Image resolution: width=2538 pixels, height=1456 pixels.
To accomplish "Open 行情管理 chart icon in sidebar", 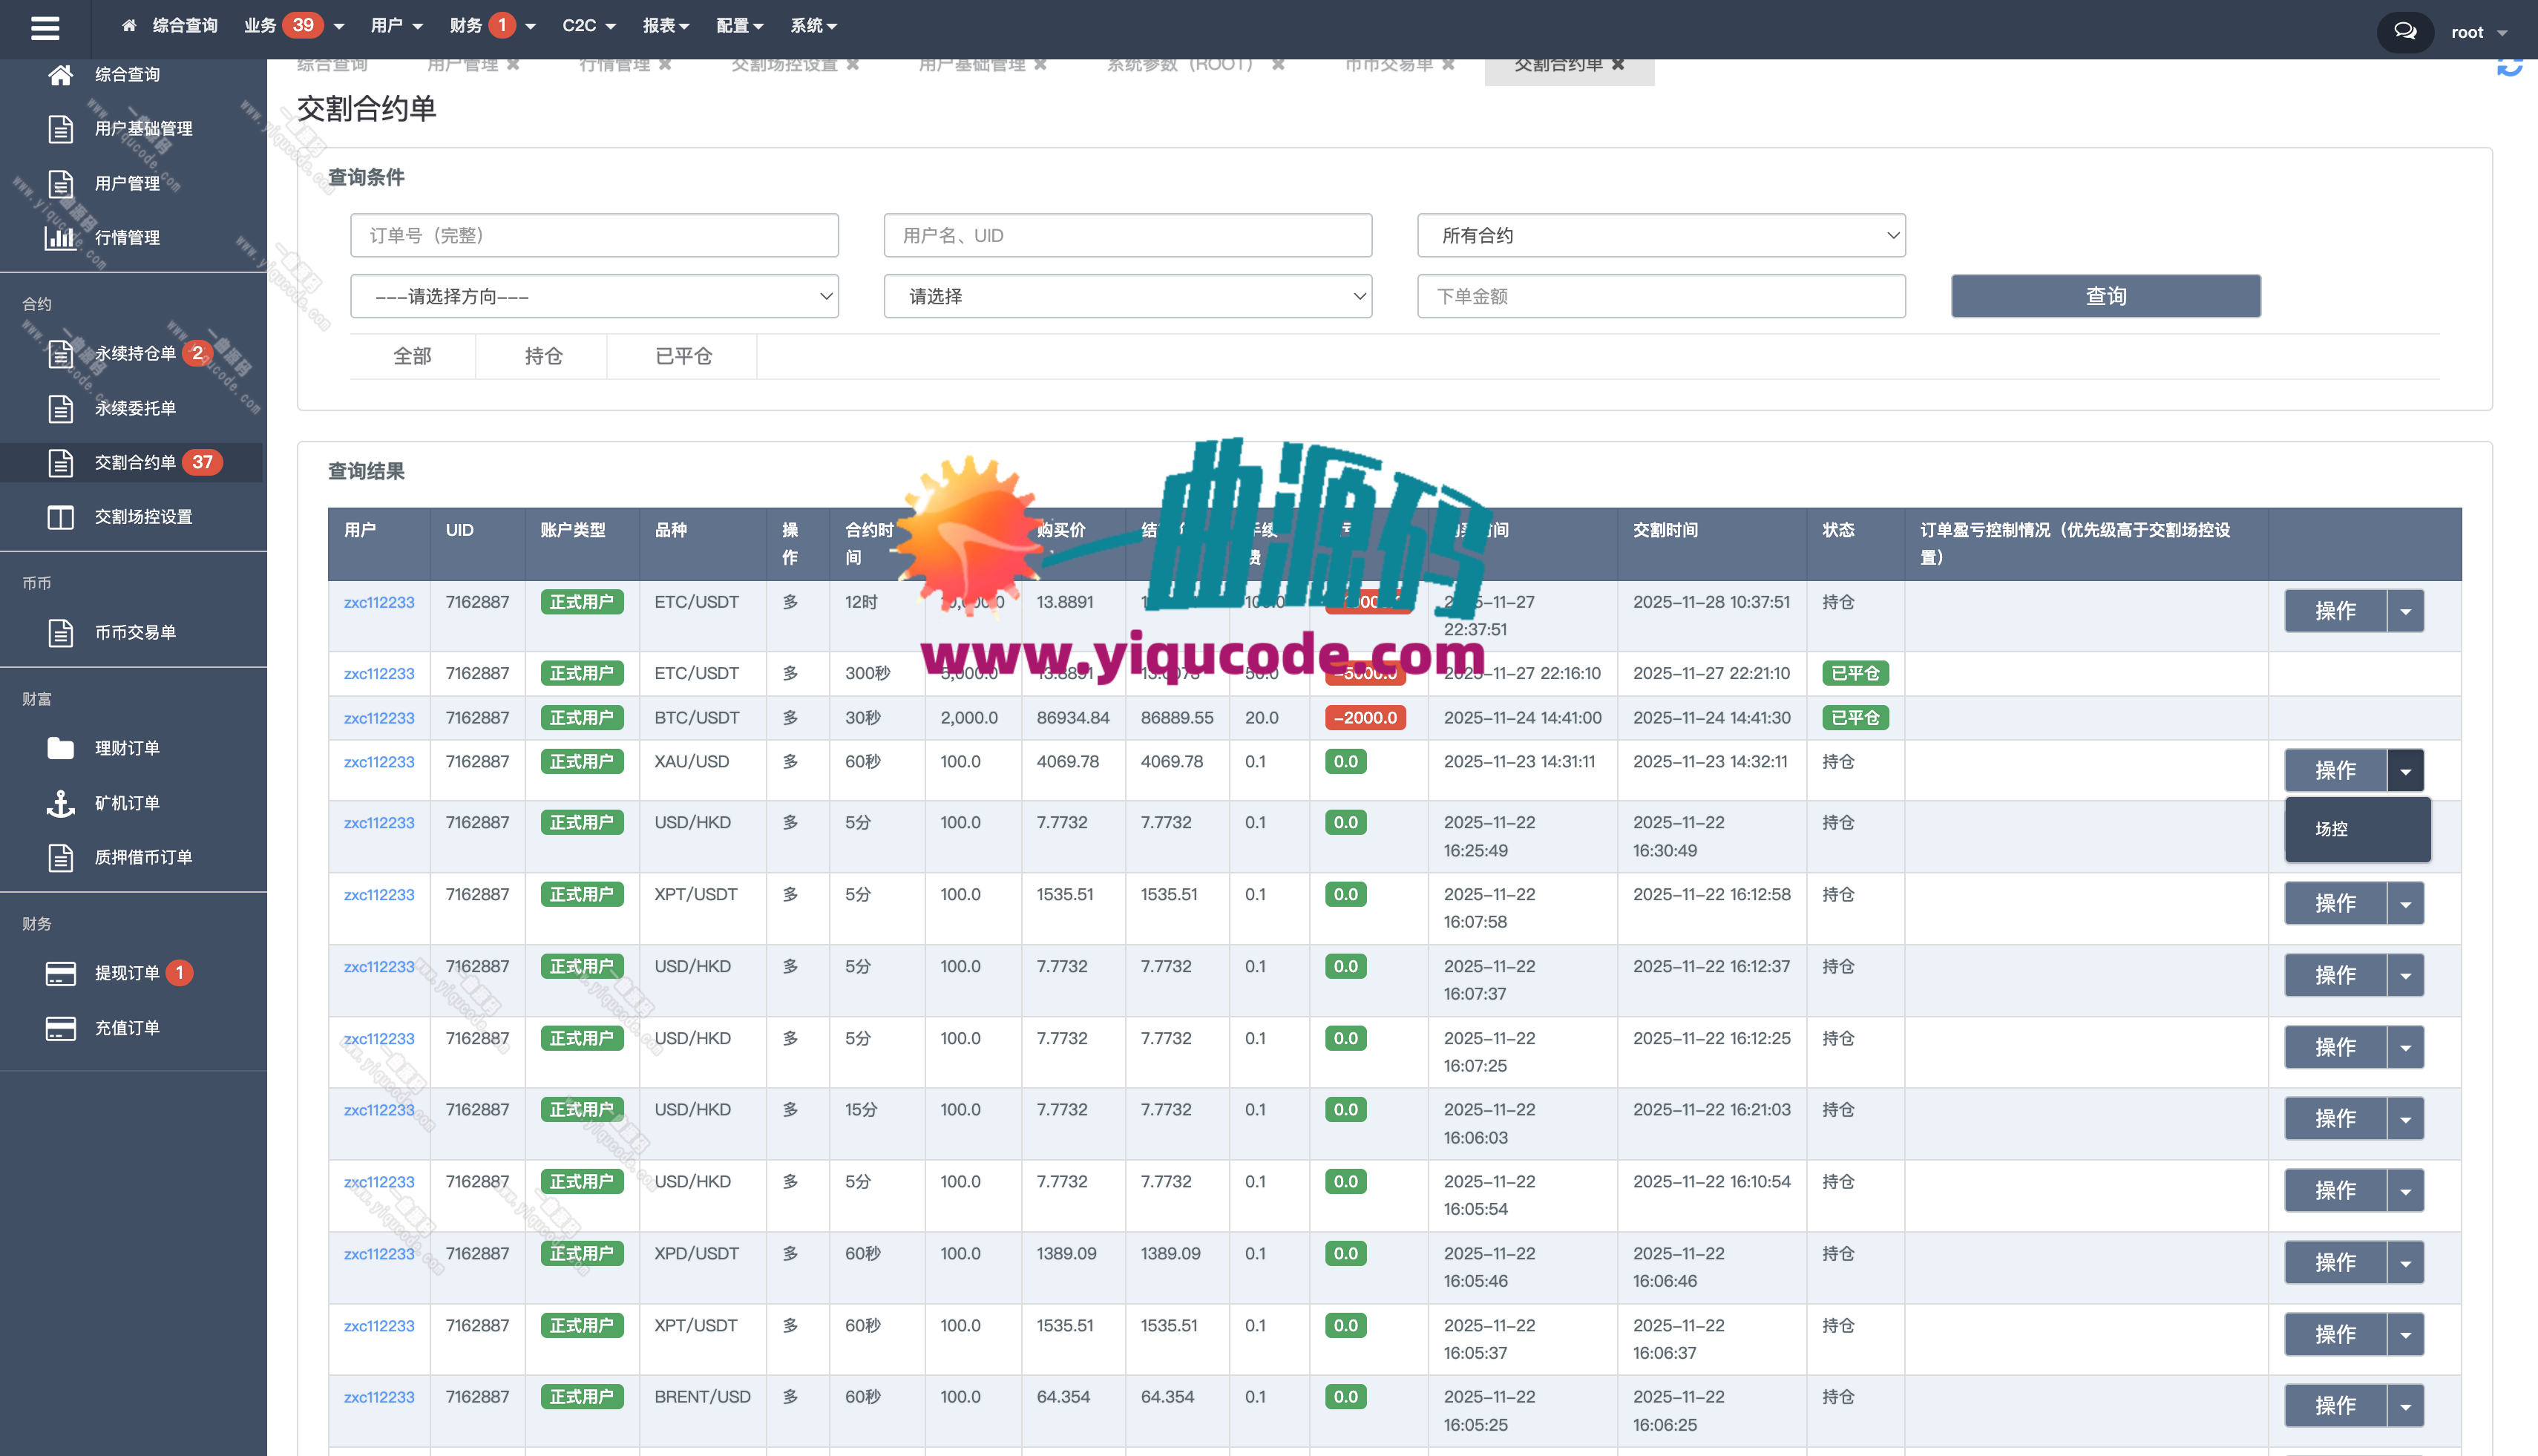I will pyautogui.click(x=60, y=237).
